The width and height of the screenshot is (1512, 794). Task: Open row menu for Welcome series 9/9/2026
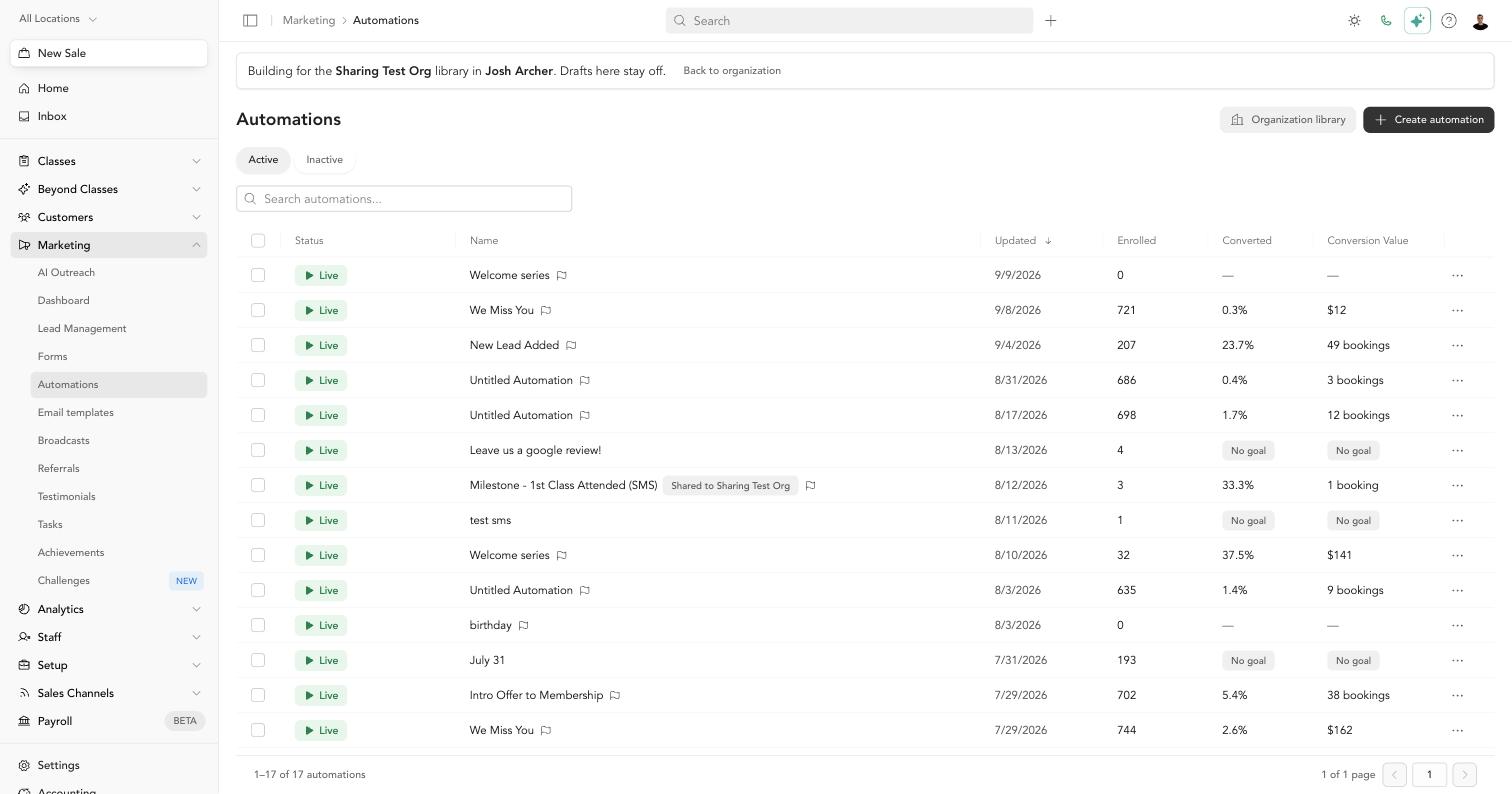pyautogui.click(x=1457, y=275)
